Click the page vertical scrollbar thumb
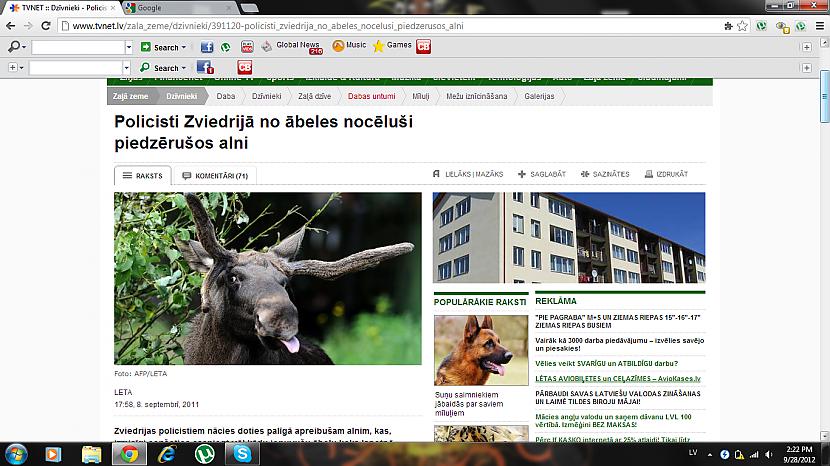This screenshot has height=466, width=830. point(824,96)
